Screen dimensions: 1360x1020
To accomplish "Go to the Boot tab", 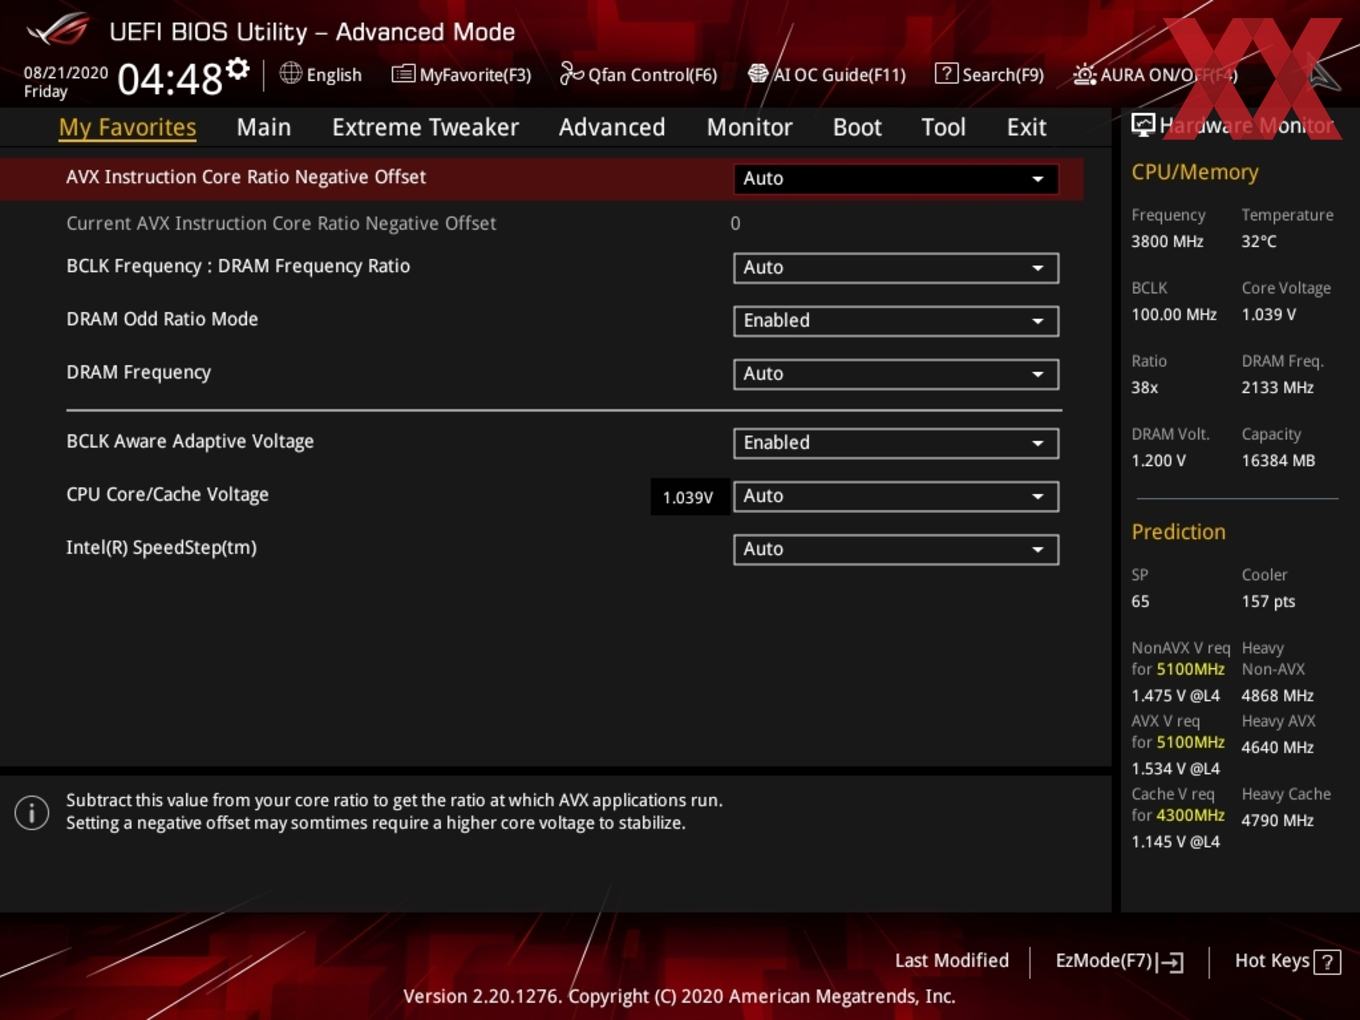I will tap(857, 127).
